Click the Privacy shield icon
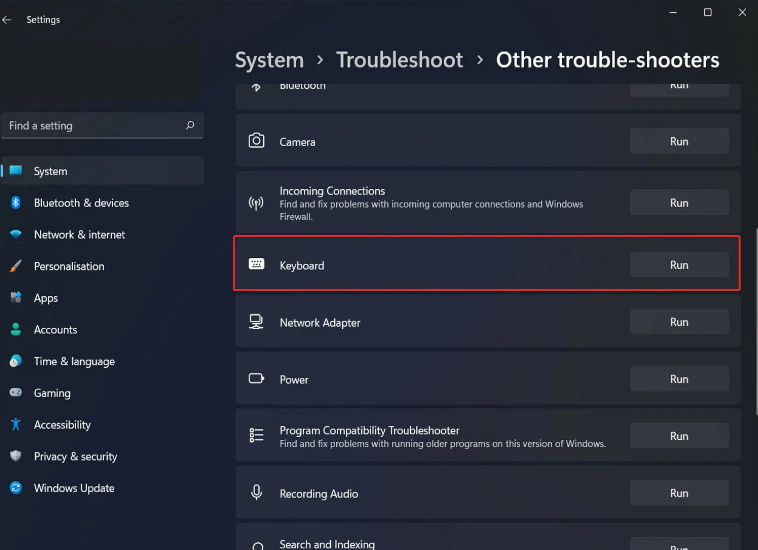The height and width of the screenshot is (550, 758). (x=15, y=456)
